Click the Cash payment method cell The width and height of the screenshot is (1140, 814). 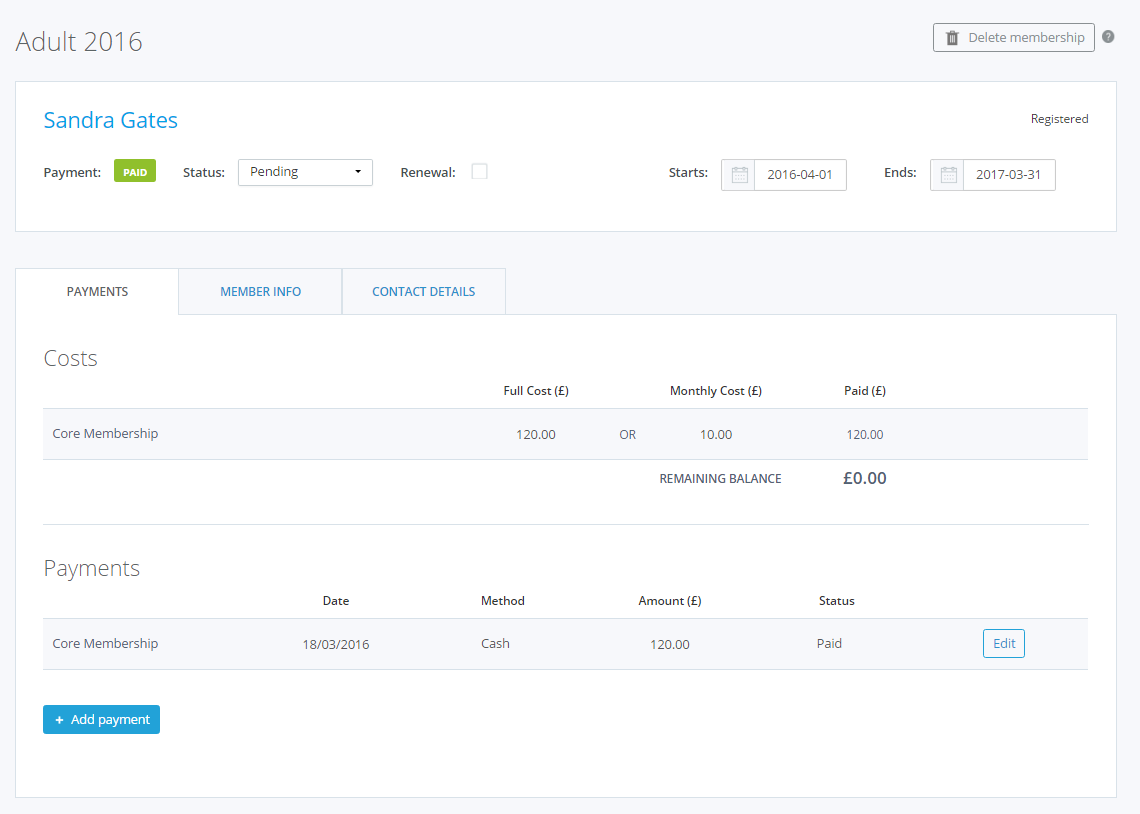495,644
